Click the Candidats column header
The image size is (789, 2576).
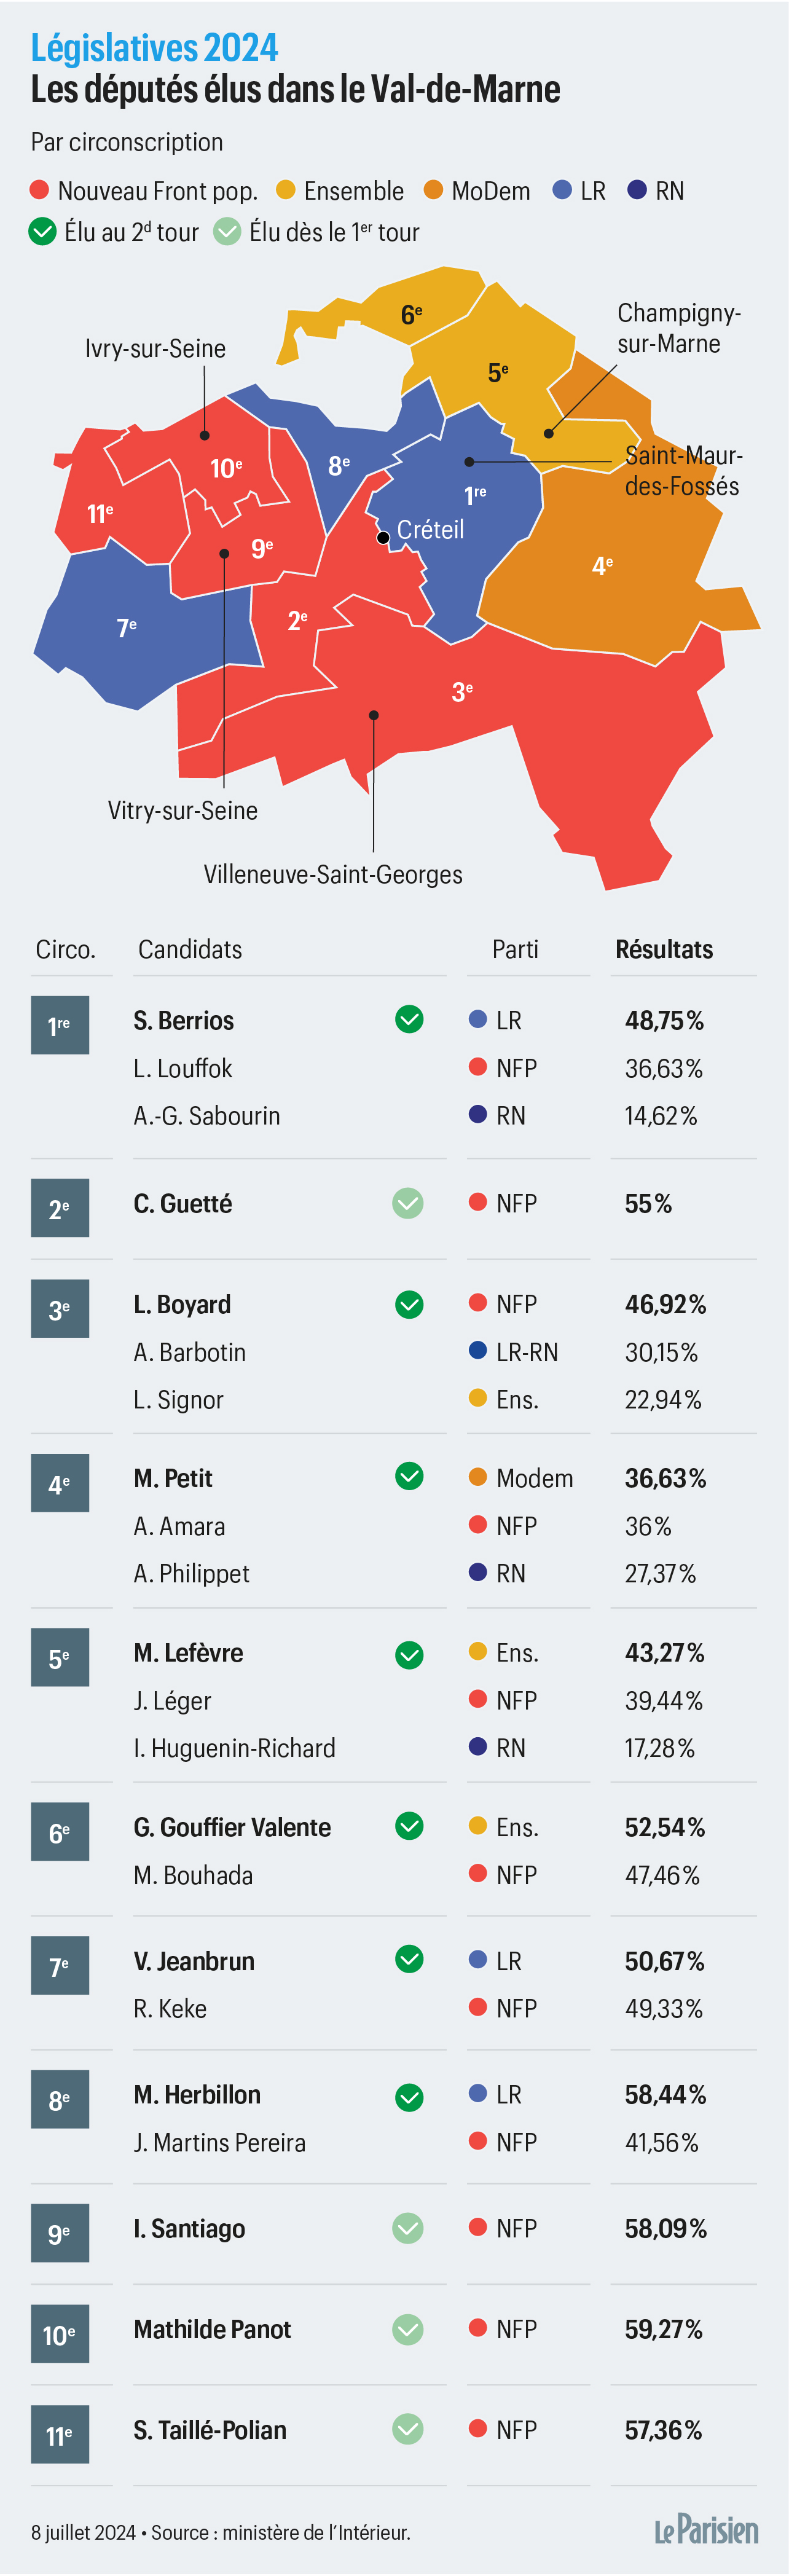point(190,949)
